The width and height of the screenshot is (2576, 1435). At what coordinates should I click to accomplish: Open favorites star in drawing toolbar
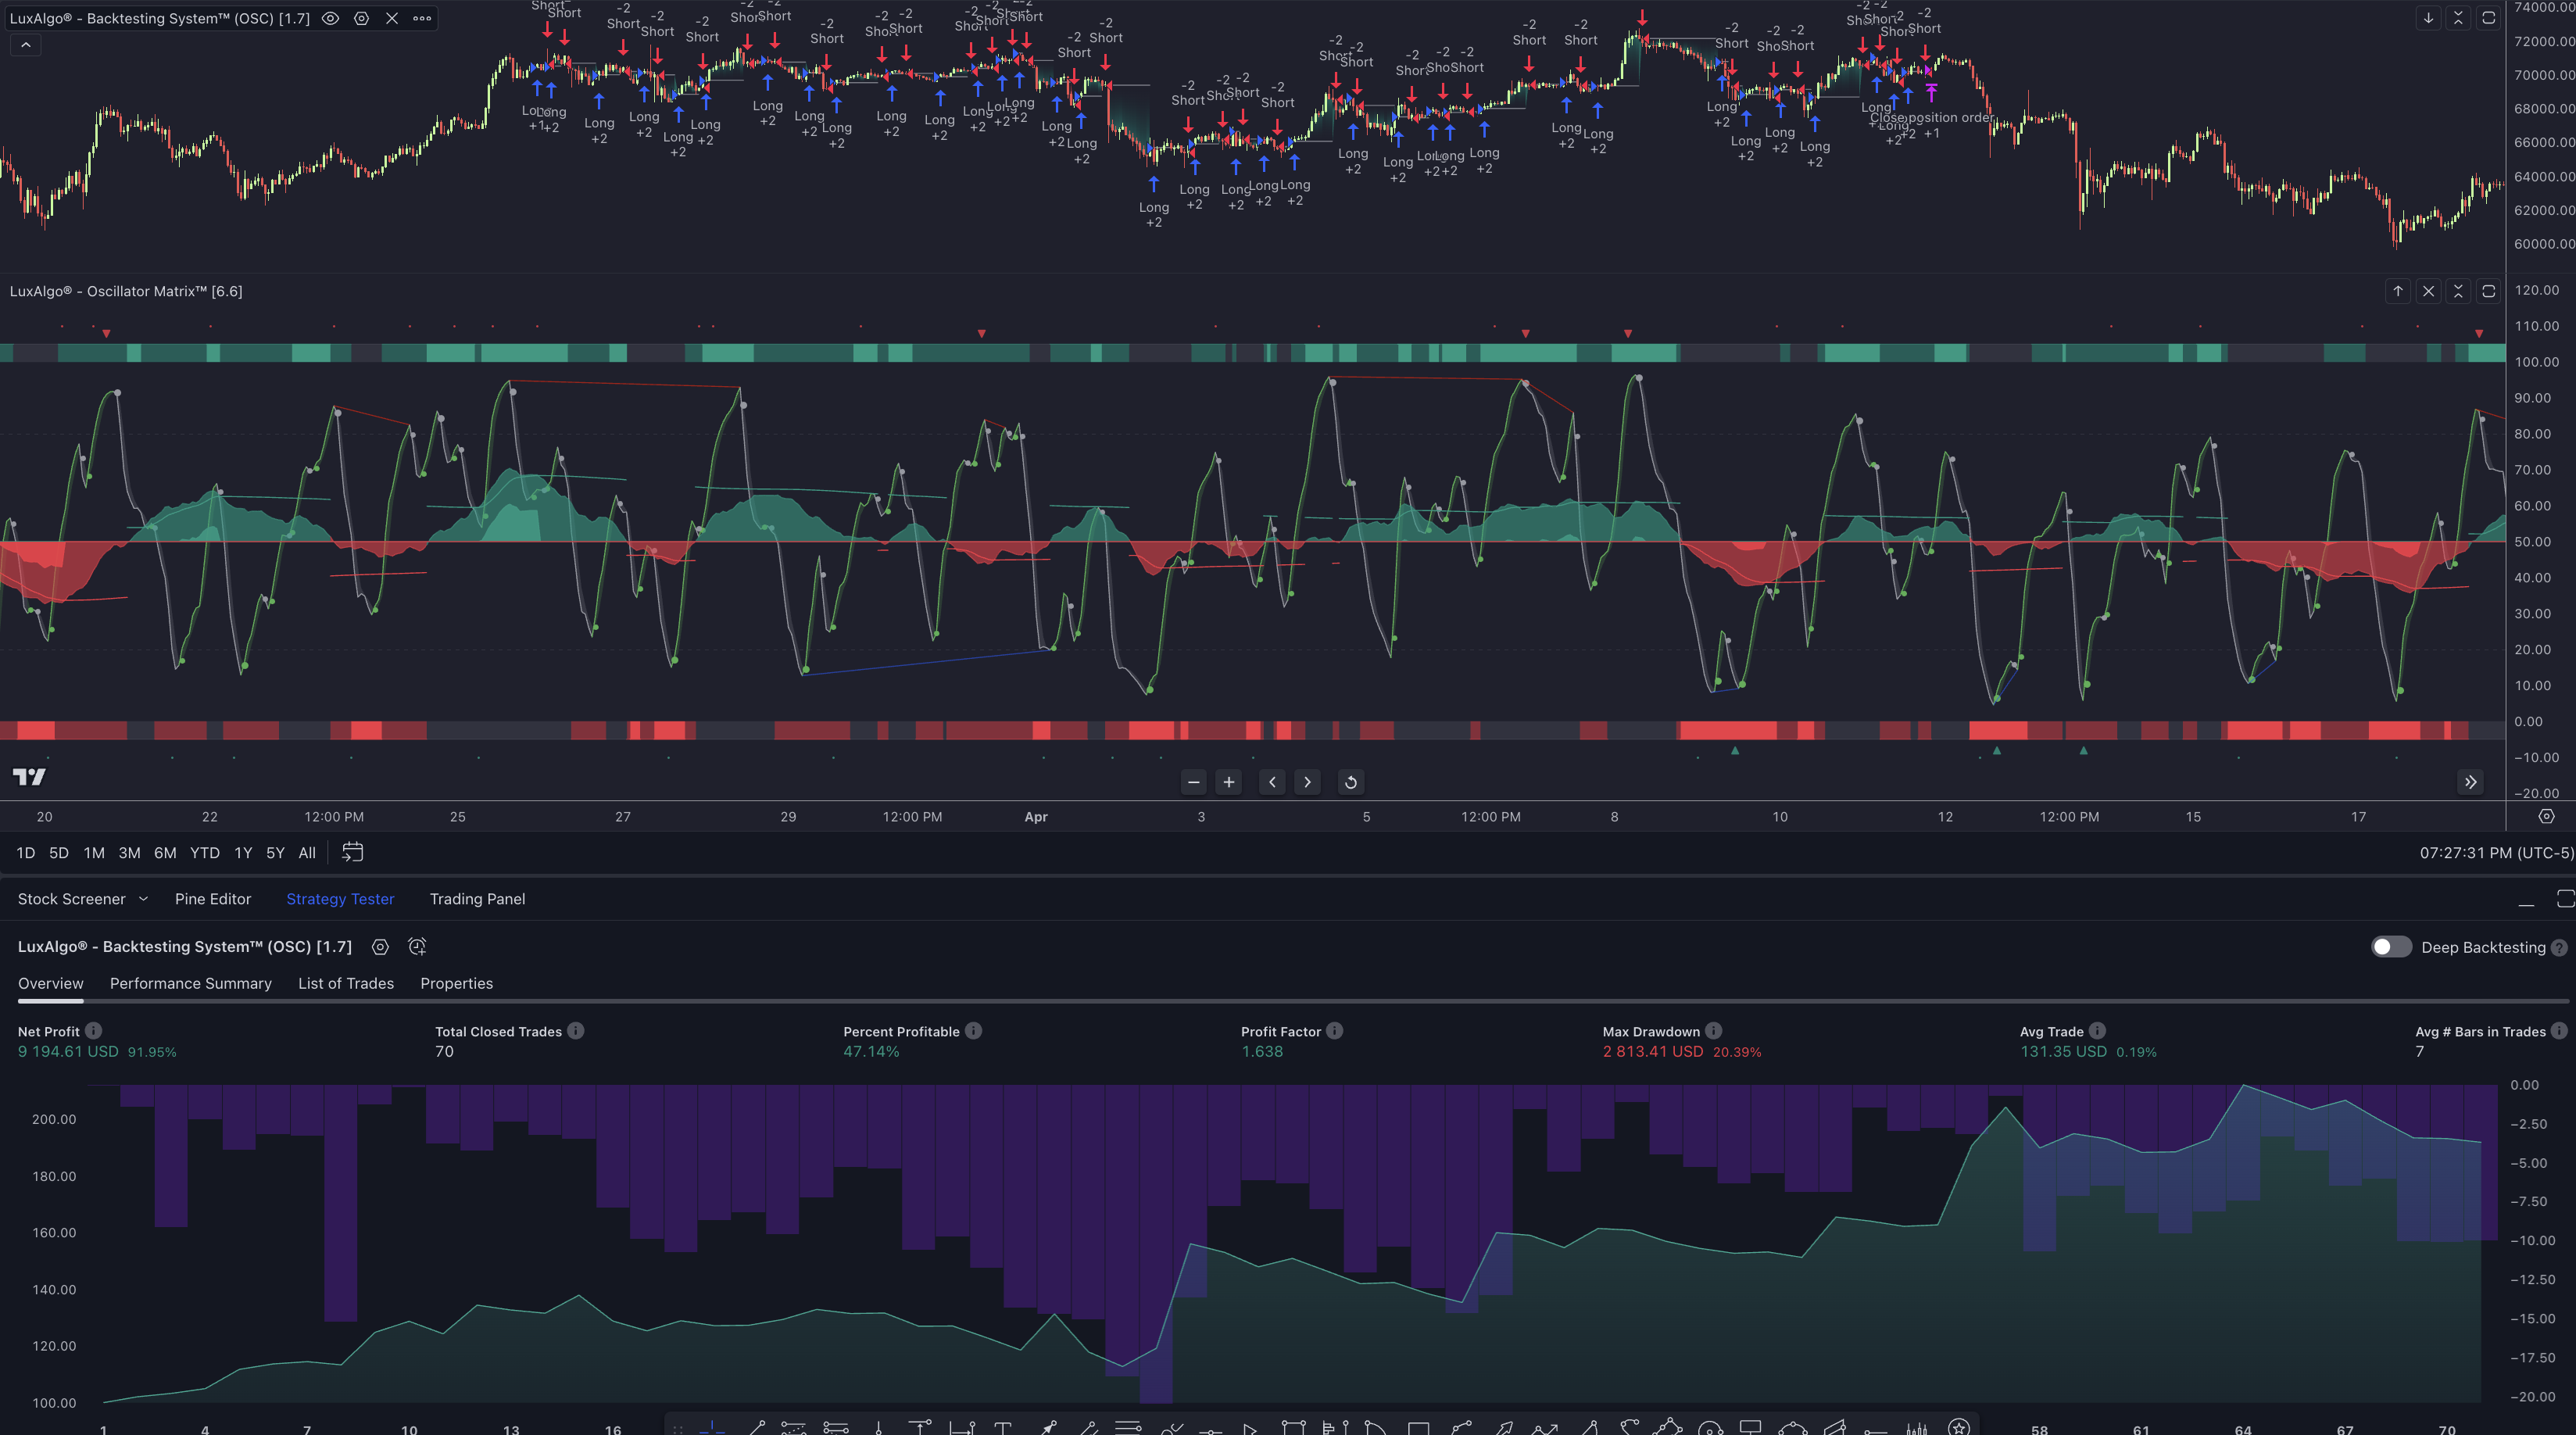point(1959,1427)
